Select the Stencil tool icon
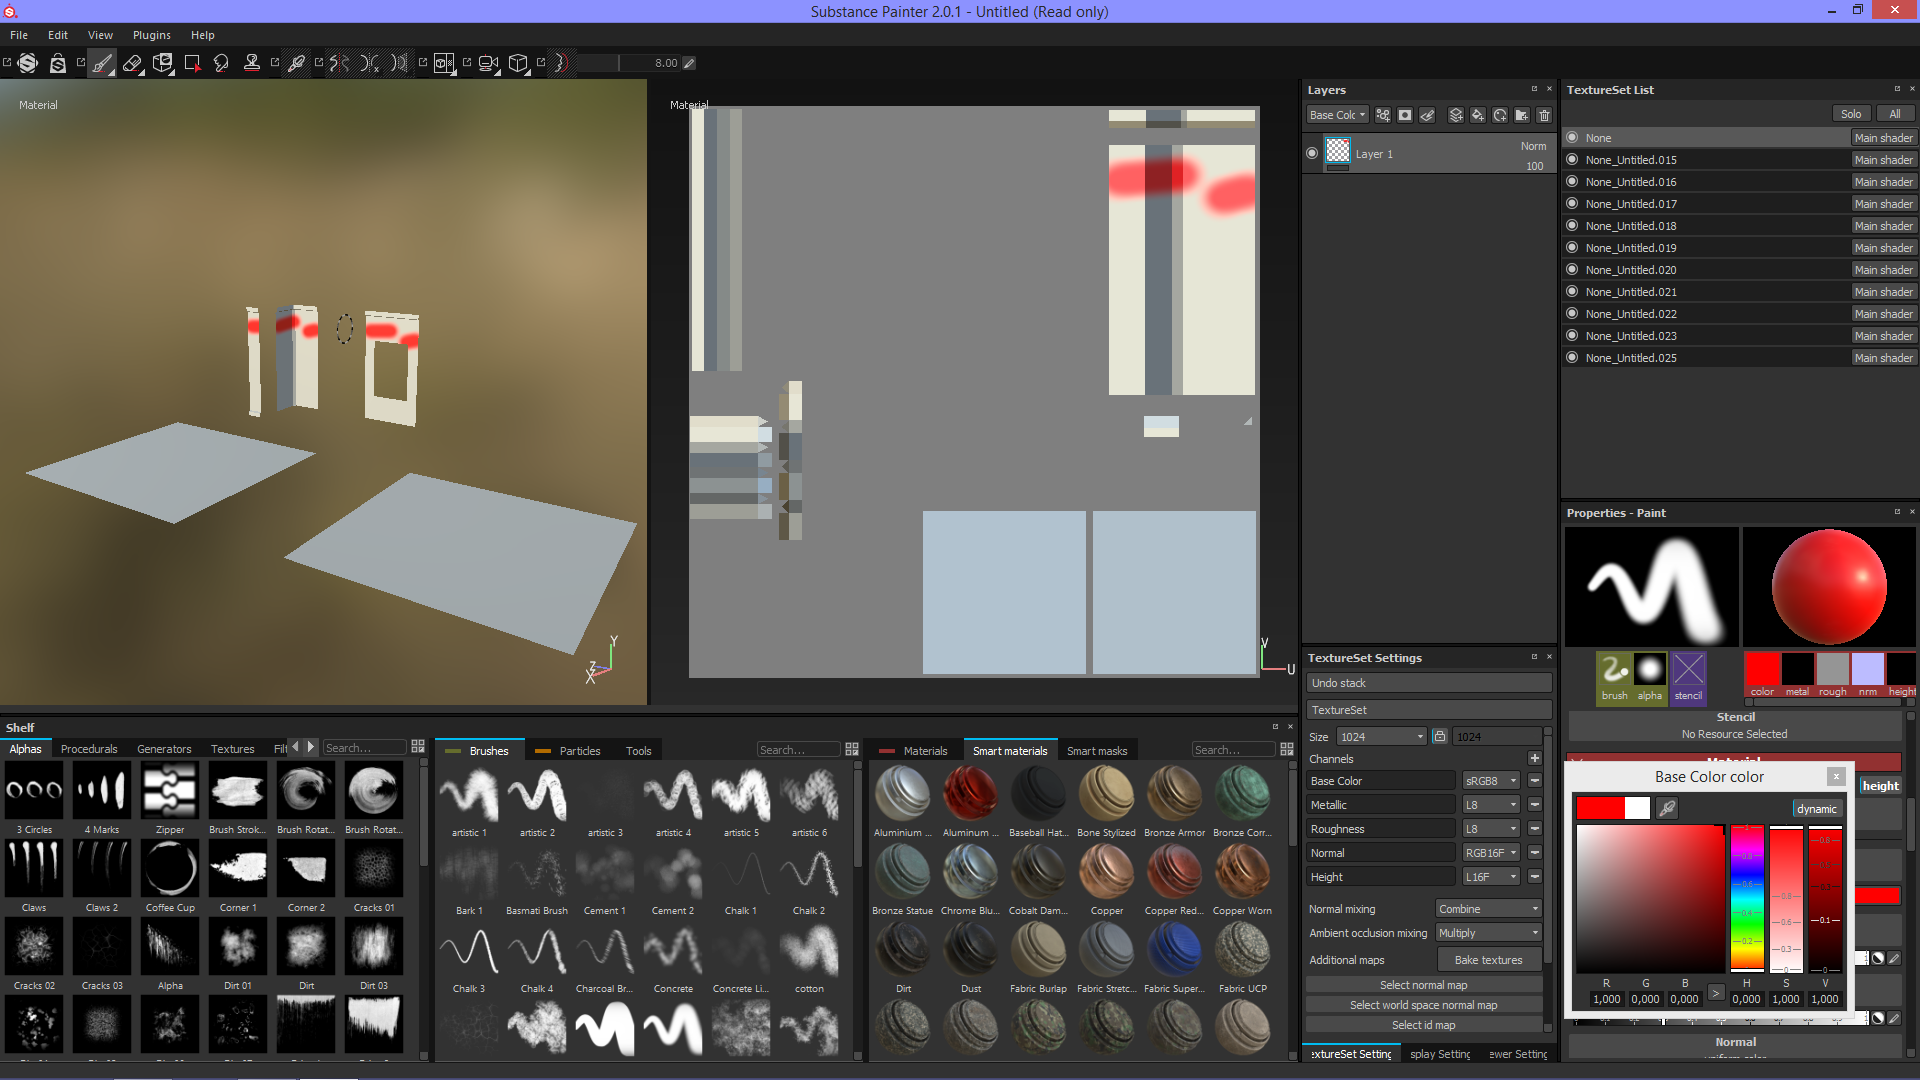Screen dimensions: 1920x1080 (x=1685, y=671)
